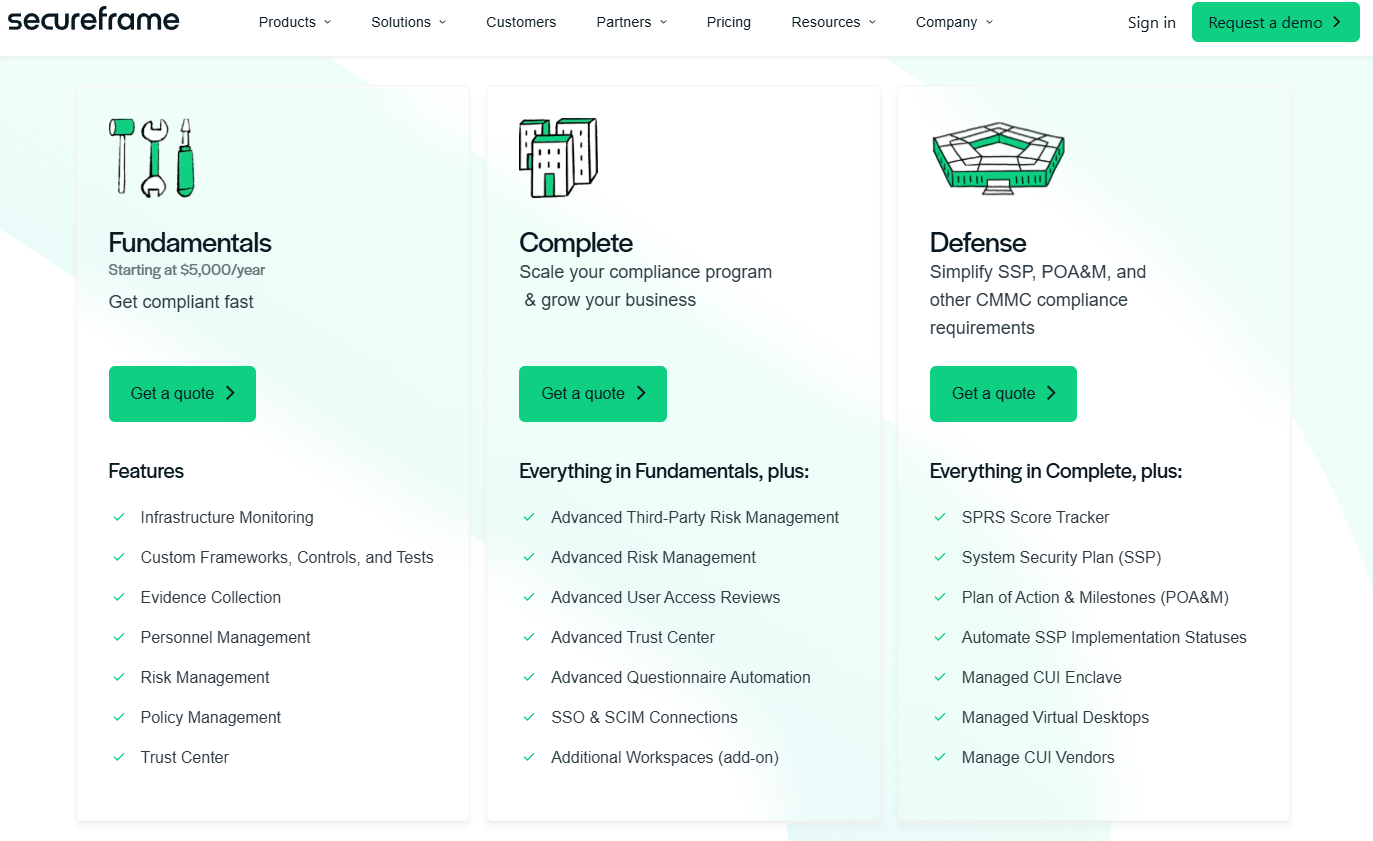
Task: Click 'Advanced Questionnaire Automation' text
Action: pyautogui.click(x=681, y=677)
